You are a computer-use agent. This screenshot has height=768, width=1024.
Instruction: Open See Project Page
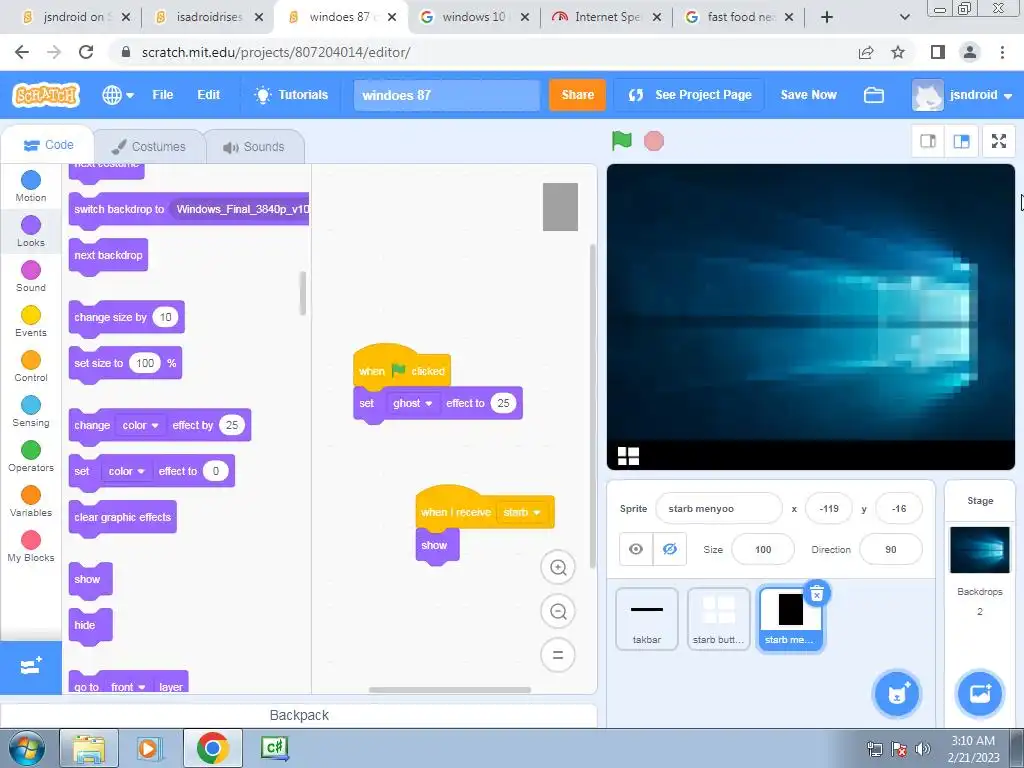(690, 95)
